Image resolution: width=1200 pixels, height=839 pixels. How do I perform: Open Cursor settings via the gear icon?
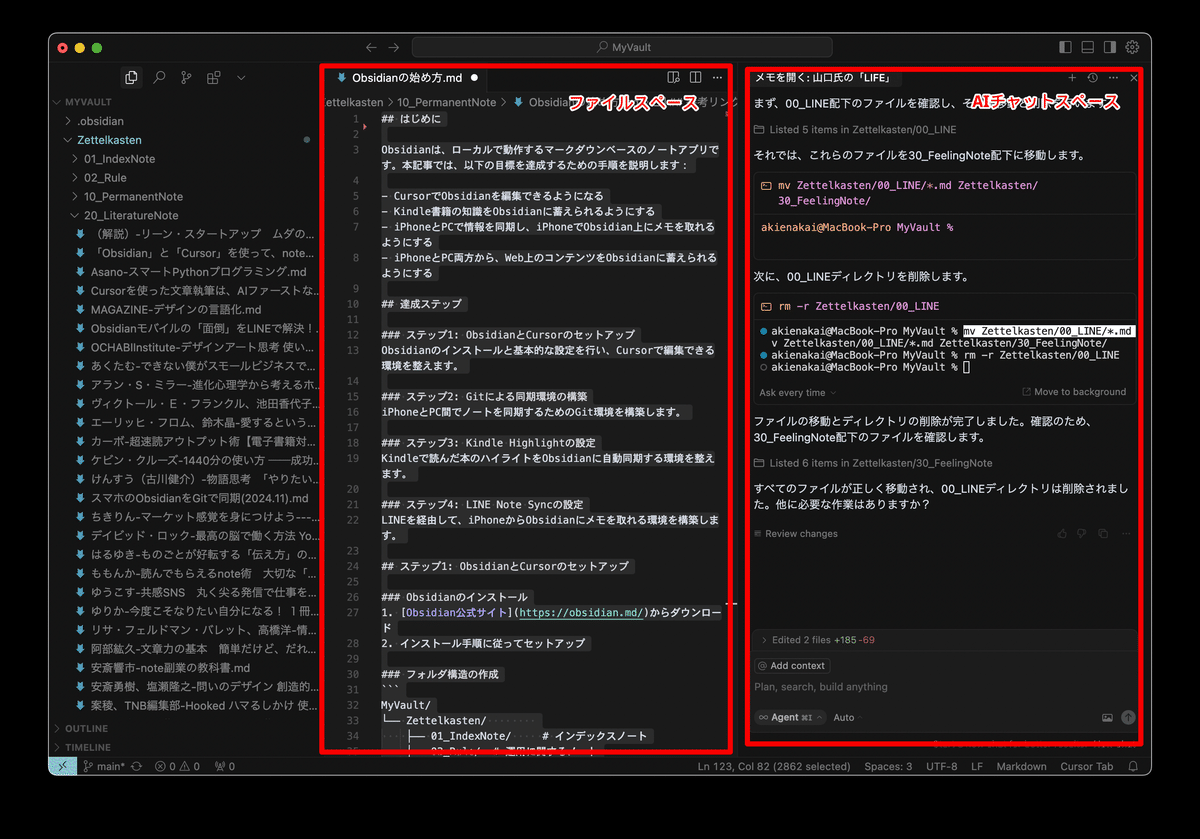(1133, 46)
